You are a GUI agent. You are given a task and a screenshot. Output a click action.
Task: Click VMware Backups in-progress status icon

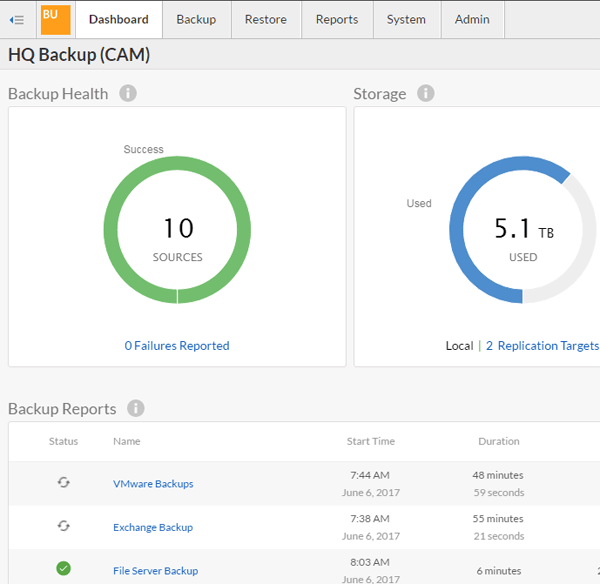click(64, 482)
